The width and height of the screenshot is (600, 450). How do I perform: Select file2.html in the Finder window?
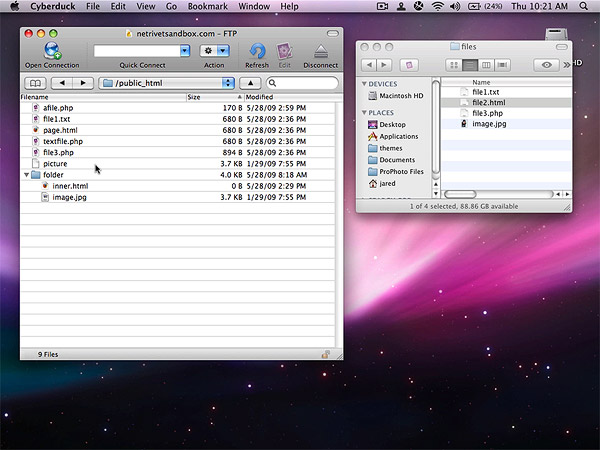pyautogui.click(x=506, y=103)
